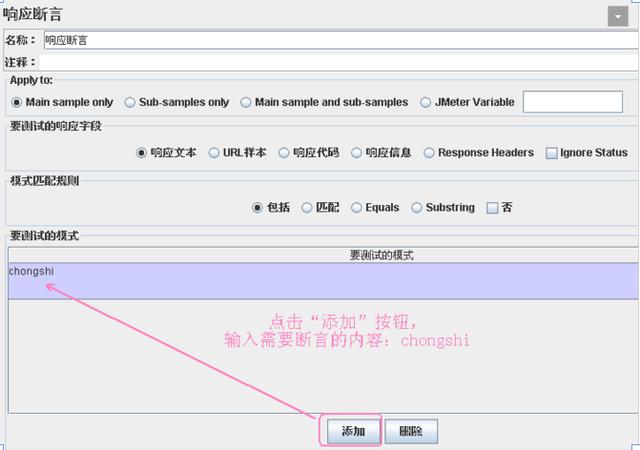Select the chongshi pattern row
Screen dimensions: 640x450
pyautogui.click(x=323, y=281)
